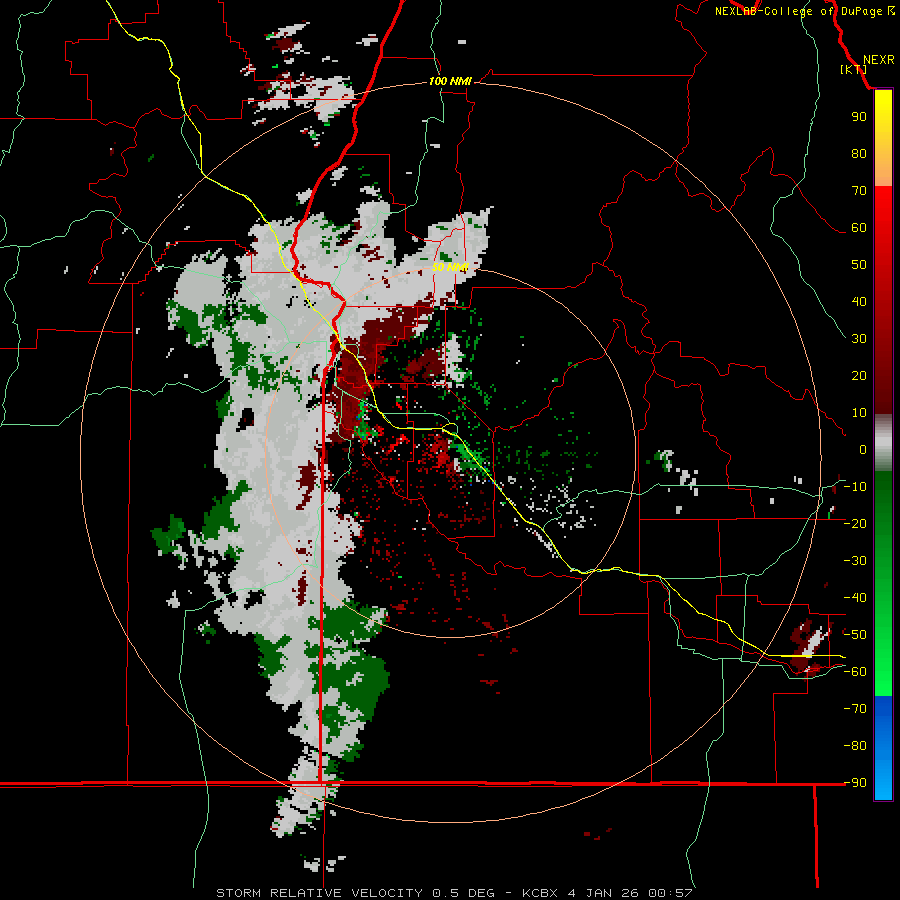Select the -60 value on velocity scale
900x900 pixels.
click(855, 672)
